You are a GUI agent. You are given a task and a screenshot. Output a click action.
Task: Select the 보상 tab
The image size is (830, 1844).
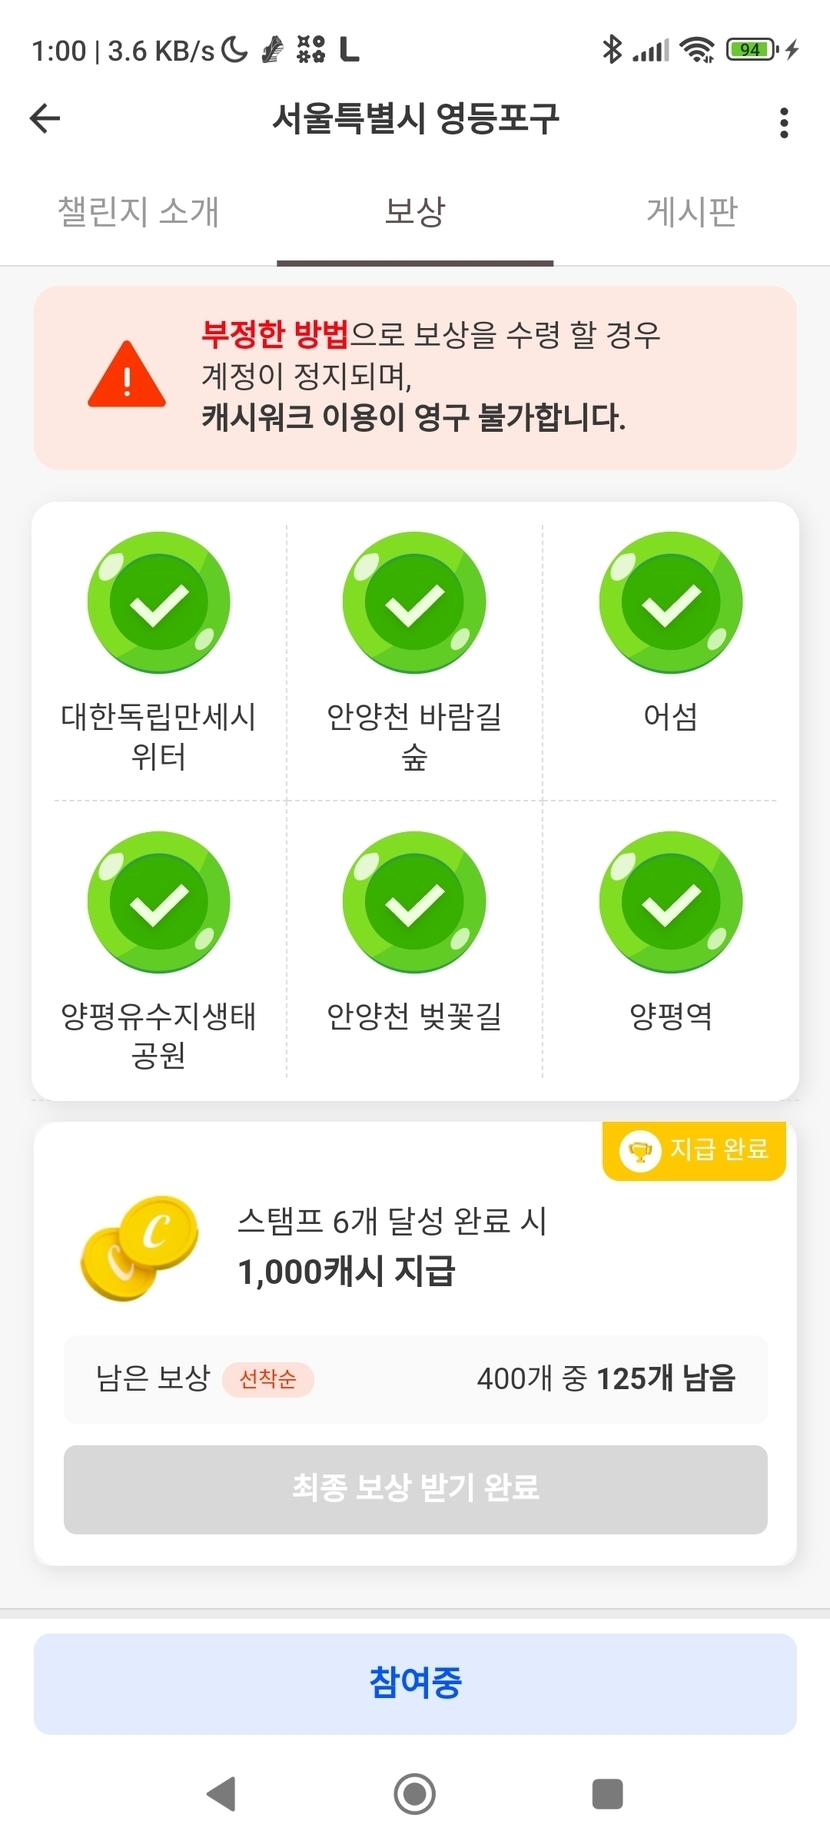click(415, 212)
